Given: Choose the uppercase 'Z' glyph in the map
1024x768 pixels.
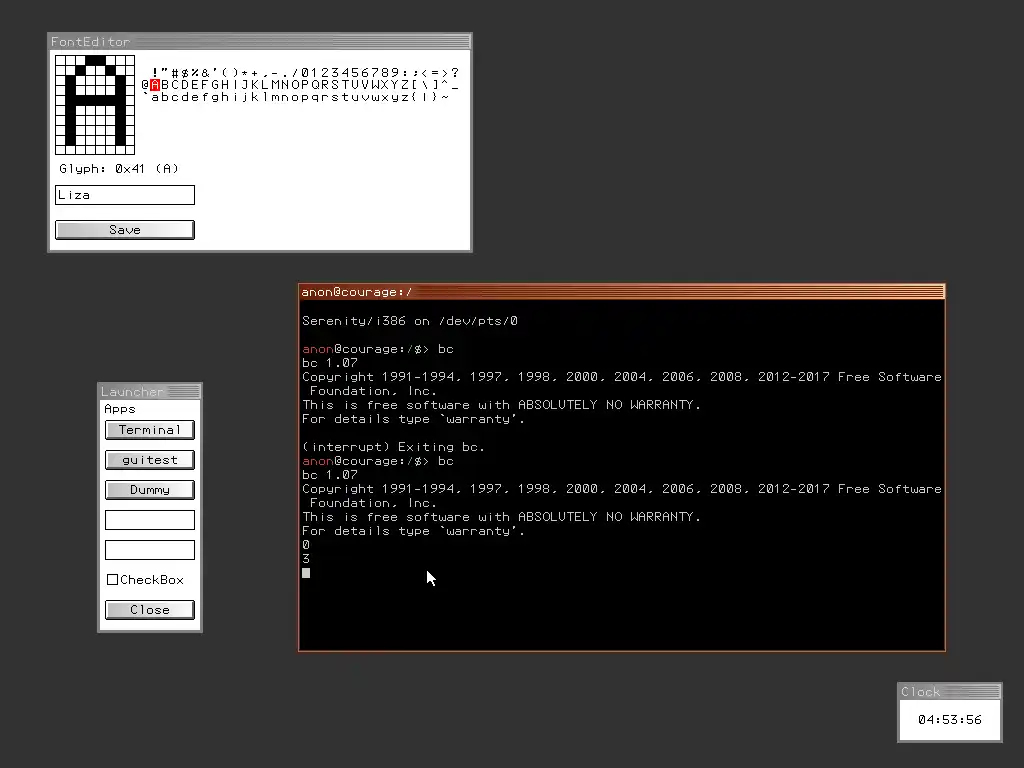Looking at the screenshot, I should 405,85.
